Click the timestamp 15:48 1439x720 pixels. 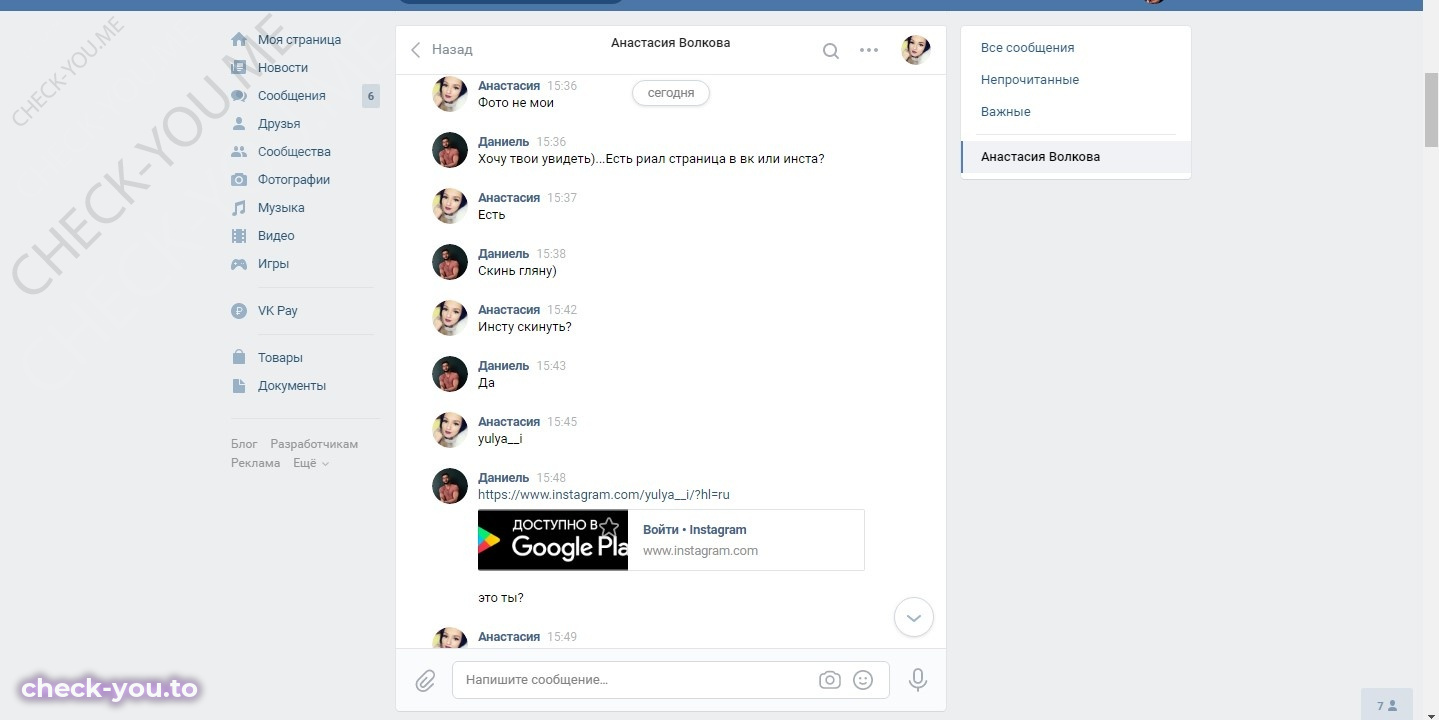coord(551,478)
